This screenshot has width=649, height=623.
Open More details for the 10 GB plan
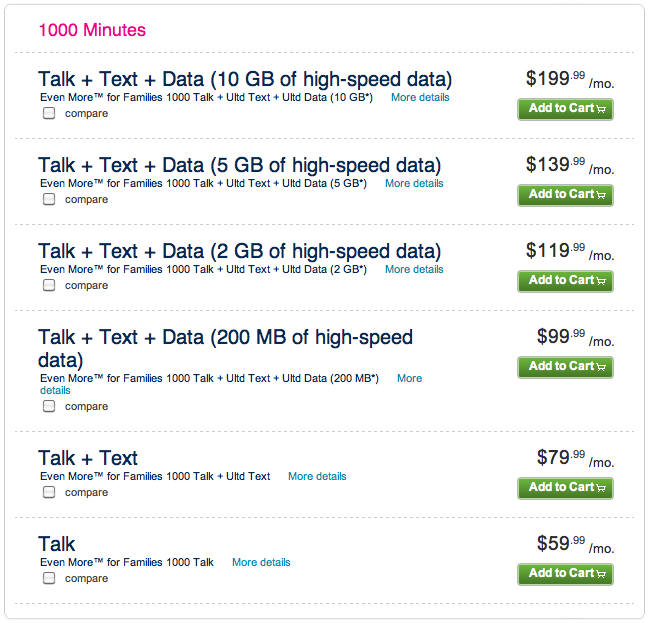pos(420,98)
